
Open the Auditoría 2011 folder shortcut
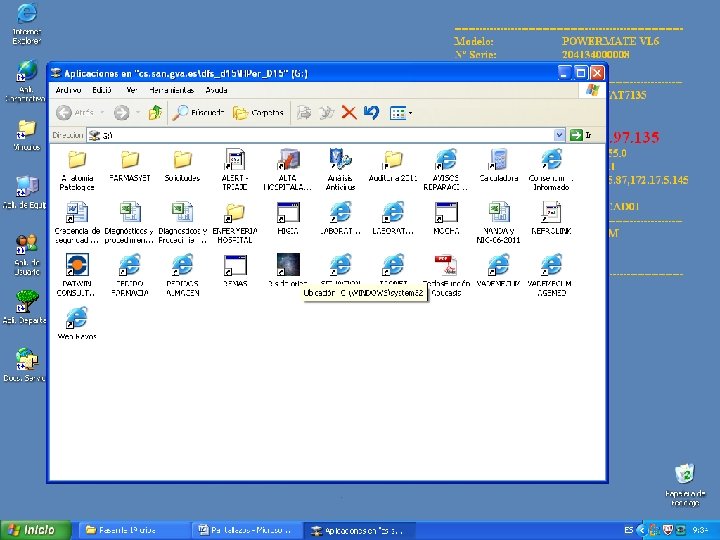coord(393,165)
